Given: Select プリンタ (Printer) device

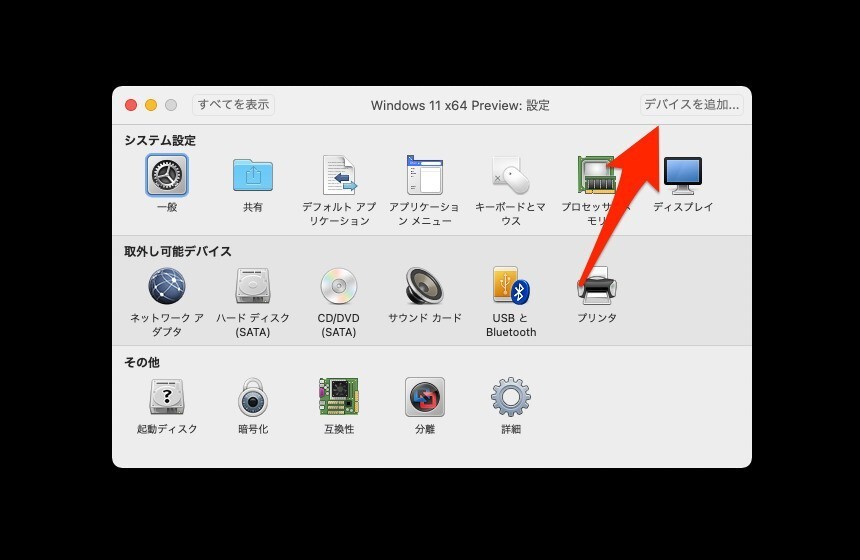Looking at the screenshot, I should click(x=597, y=286).
